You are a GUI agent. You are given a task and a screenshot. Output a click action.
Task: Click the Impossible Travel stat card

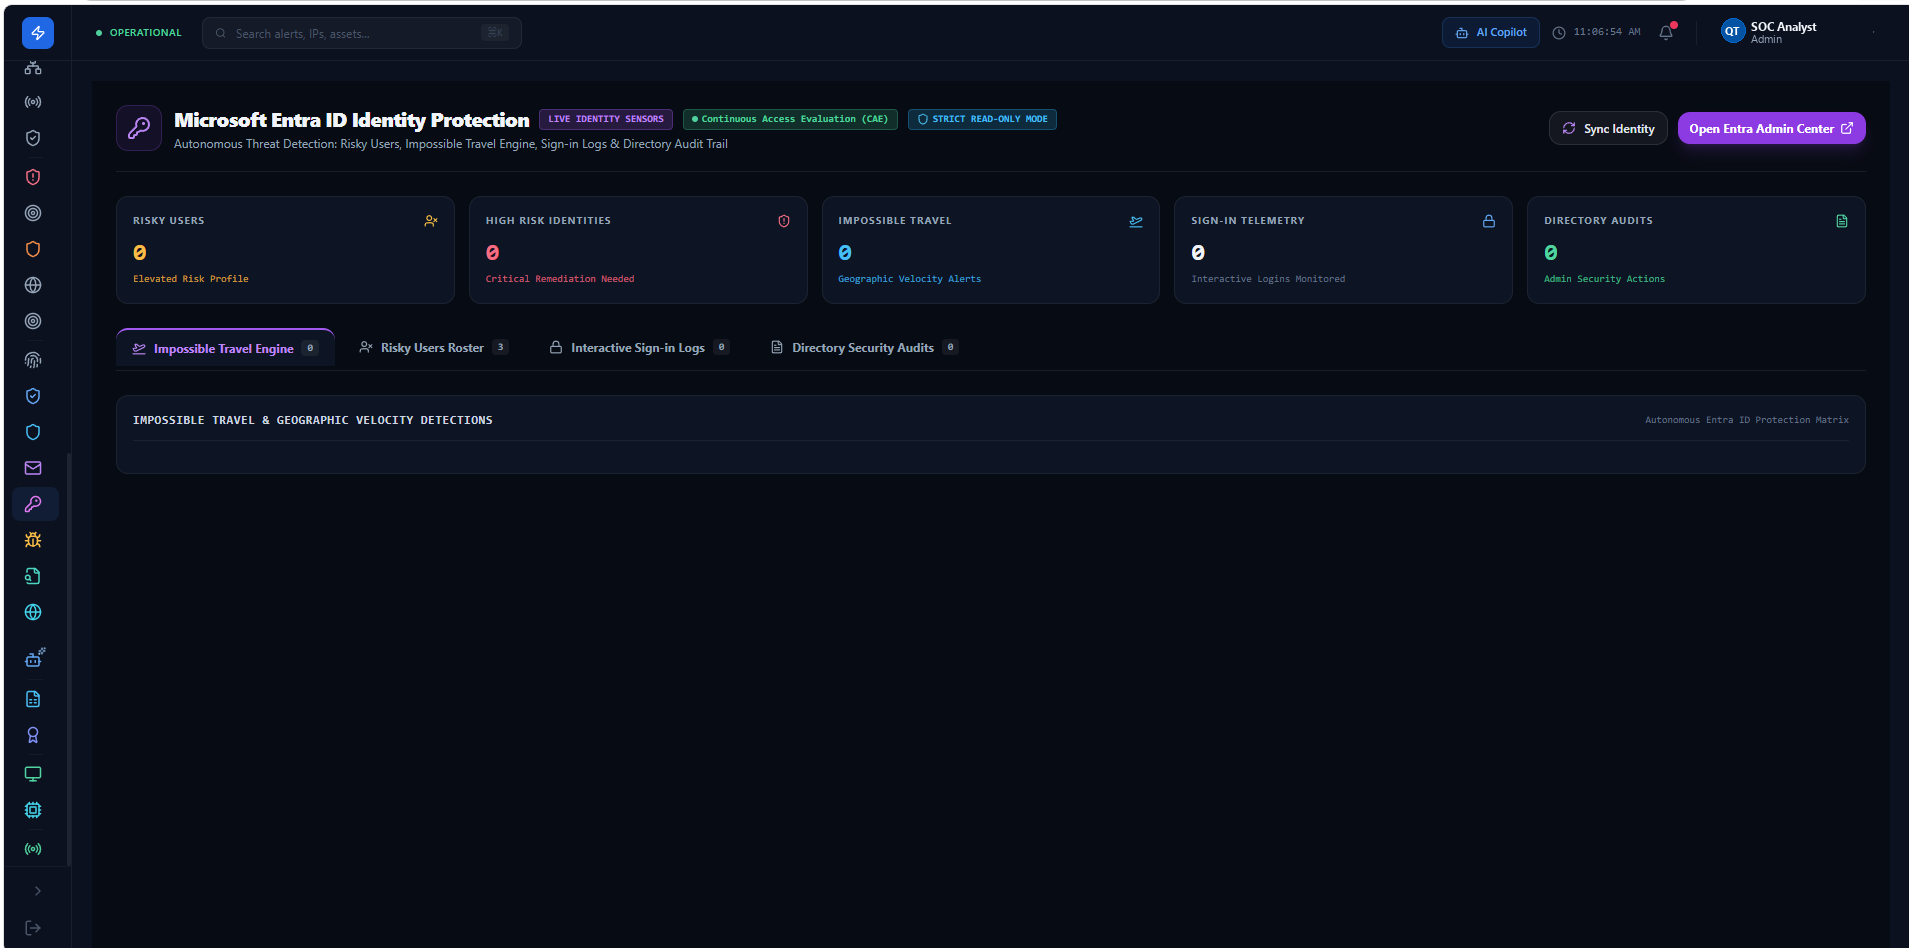click(x=990, y=250)
